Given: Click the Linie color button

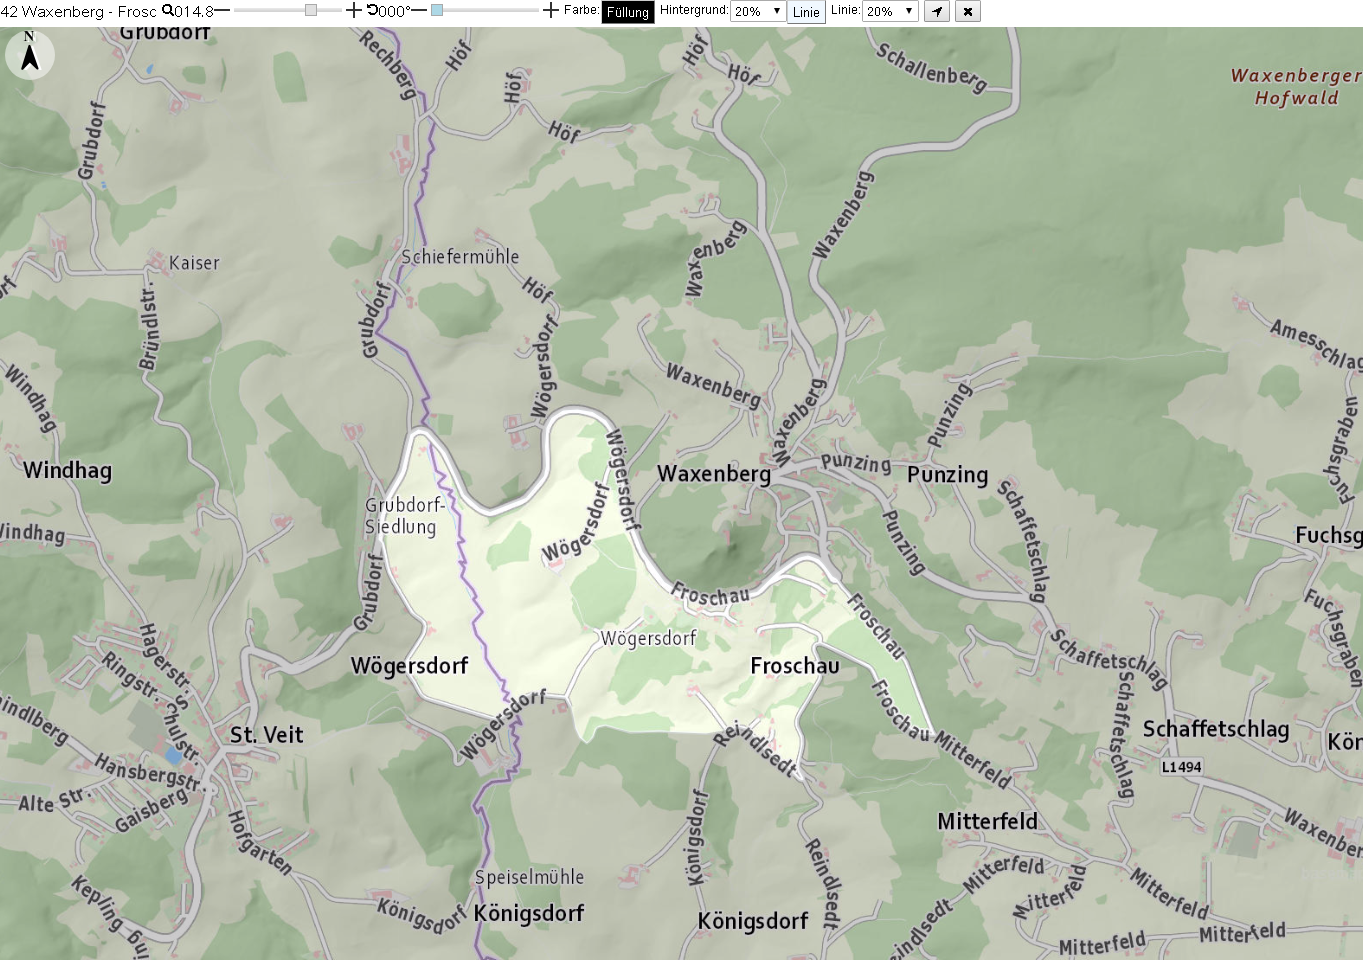Looking at the screenshot, I should (x=806, y=12).
